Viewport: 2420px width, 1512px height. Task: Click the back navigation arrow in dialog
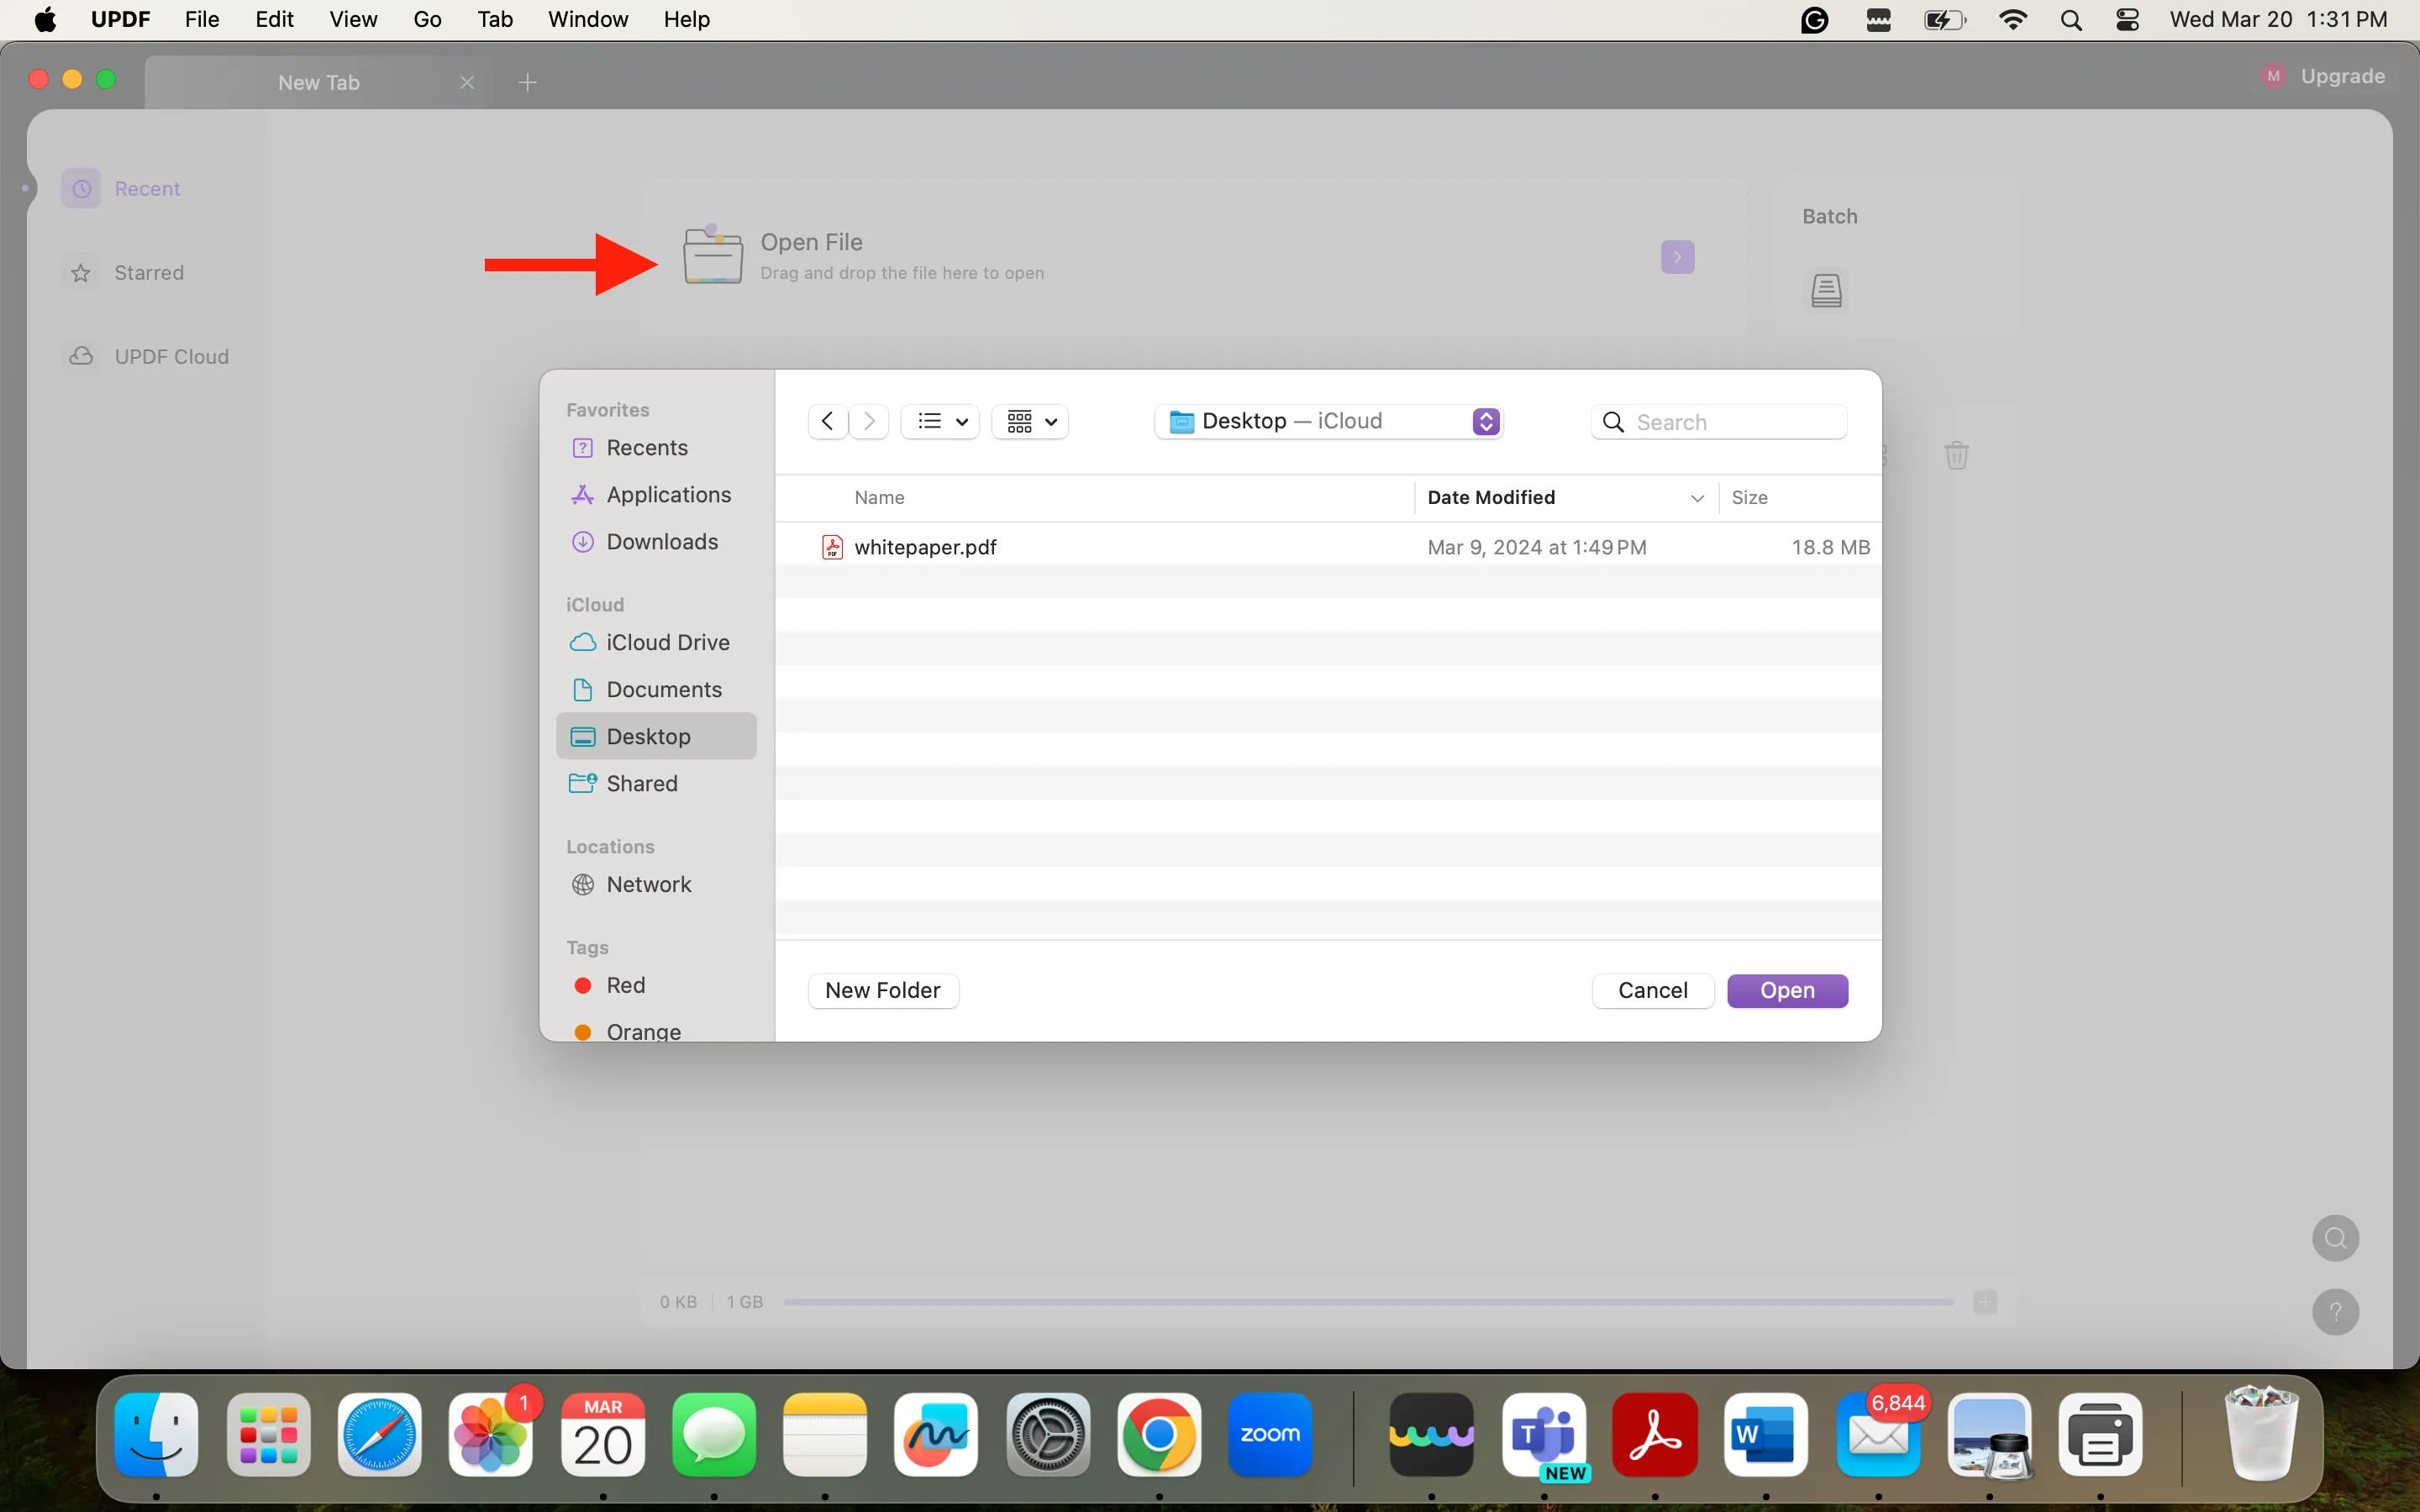pos(827,421)
